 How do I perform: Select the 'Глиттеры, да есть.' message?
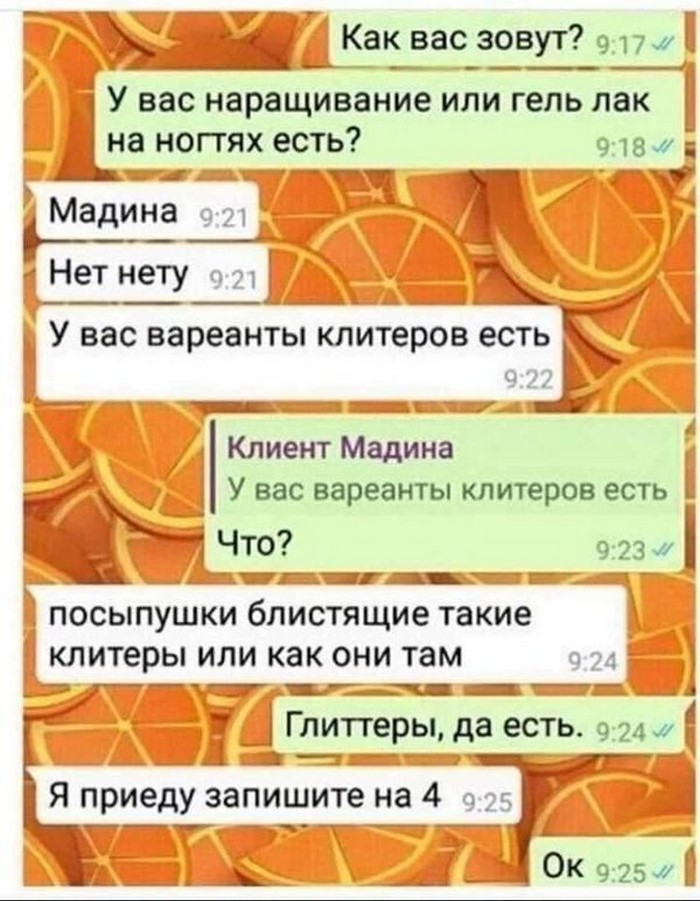[x=479, y=727]
